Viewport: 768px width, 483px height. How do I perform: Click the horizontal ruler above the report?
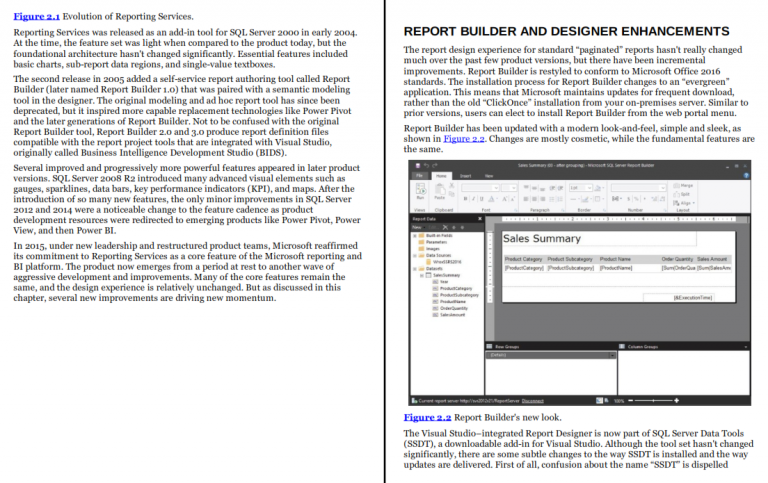coord(619,219)
